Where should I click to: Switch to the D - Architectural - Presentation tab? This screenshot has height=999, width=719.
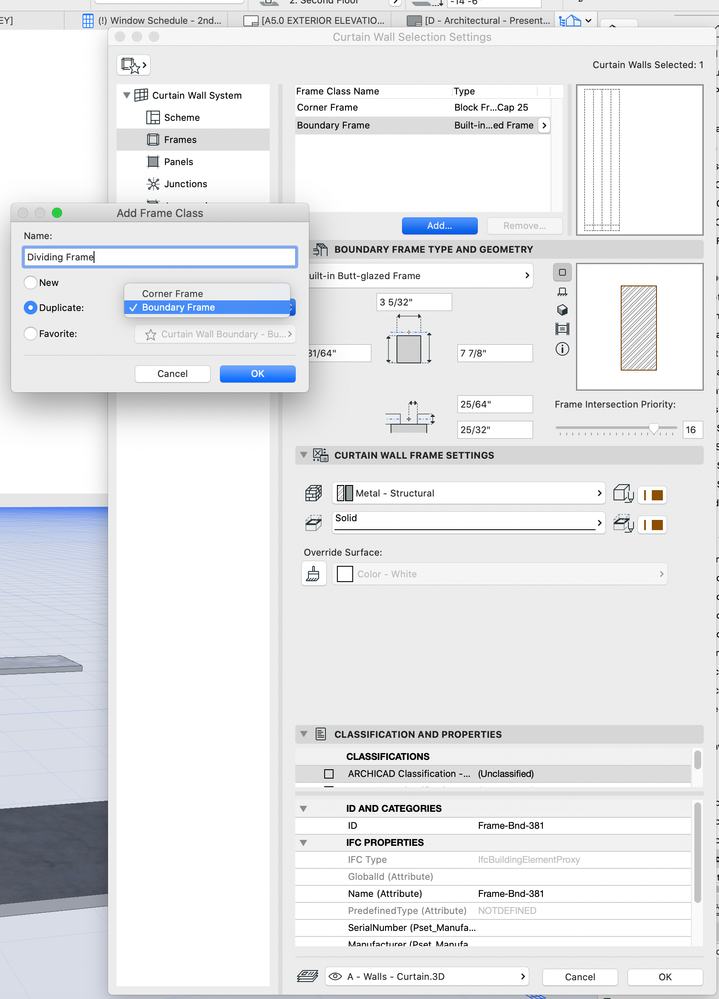click(479, 20)
